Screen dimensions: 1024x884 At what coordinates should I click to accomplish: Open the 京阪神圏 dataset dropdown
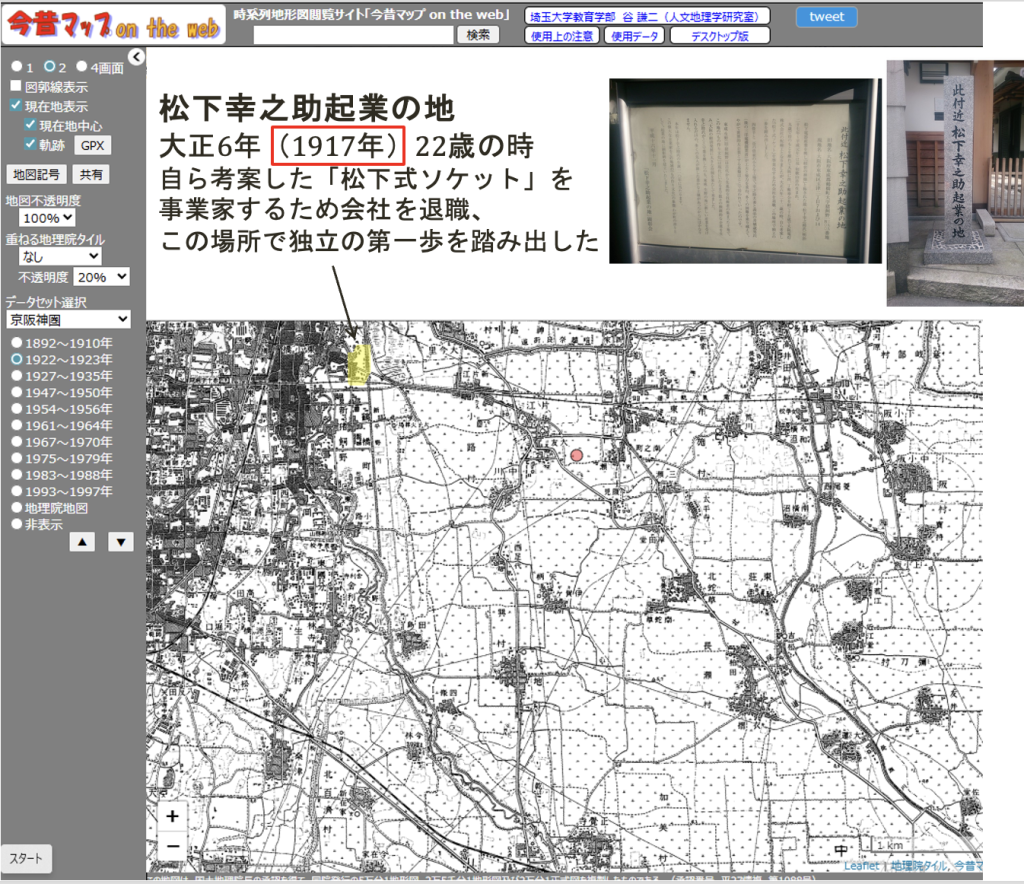pos(67,319)
